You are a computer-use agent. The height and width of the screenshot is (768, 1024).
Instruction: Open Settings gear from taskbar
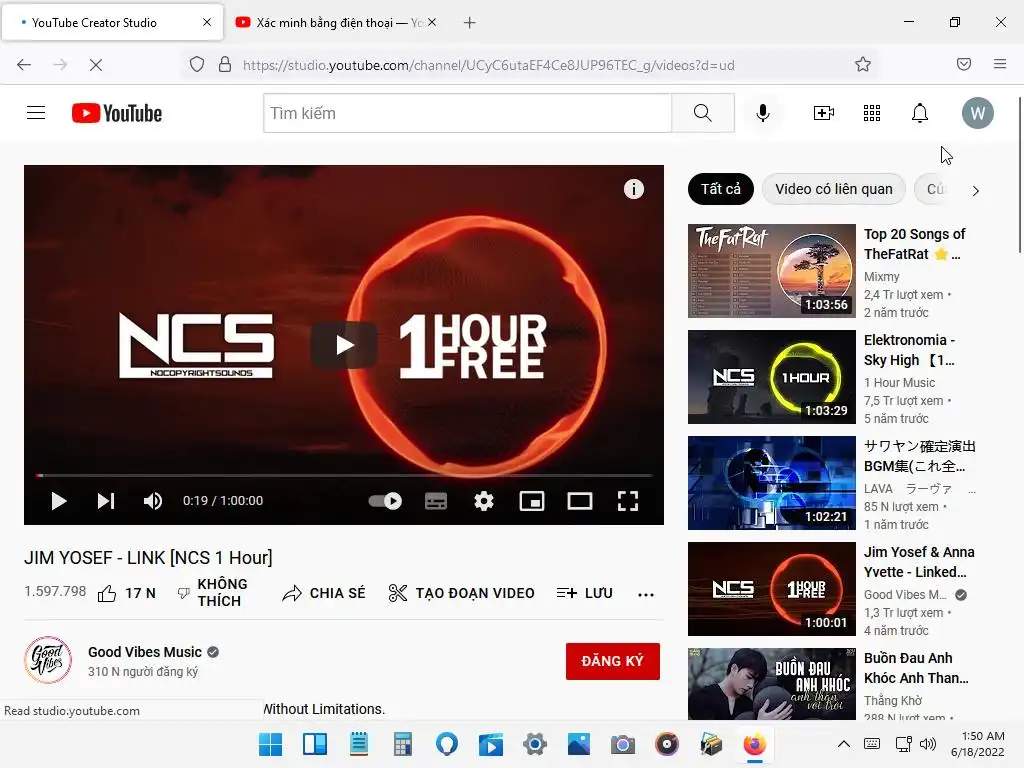tap(535, 744)
